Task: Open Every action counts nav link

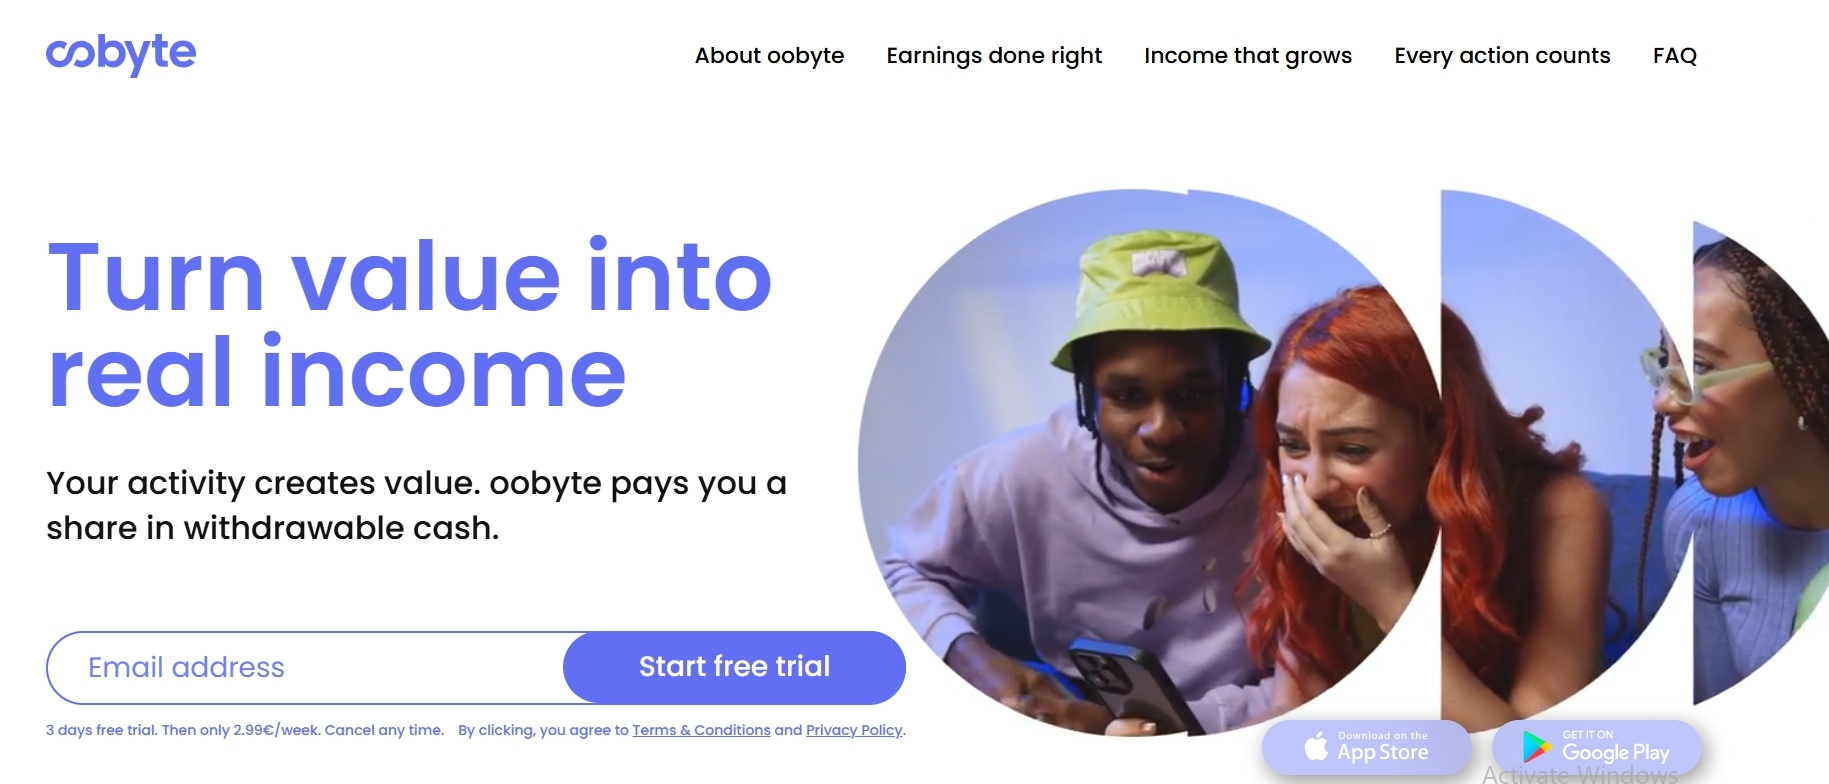Action: [1502, 56]
